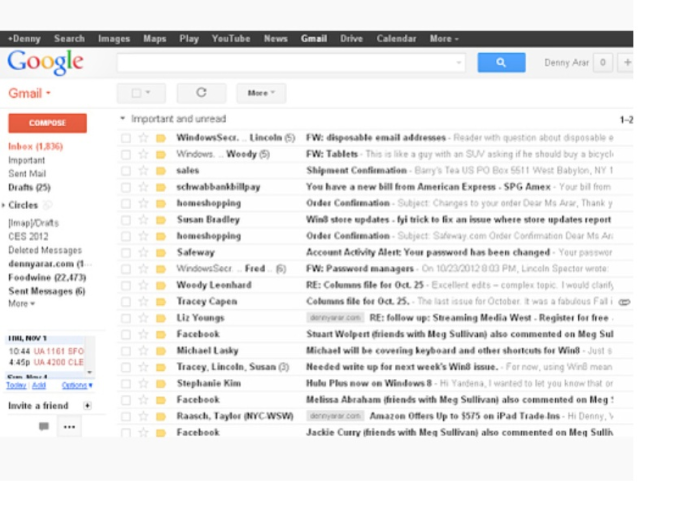The image size is (700, 523).
Task: Open the chat bubble icon
Action: click(44, 426)
